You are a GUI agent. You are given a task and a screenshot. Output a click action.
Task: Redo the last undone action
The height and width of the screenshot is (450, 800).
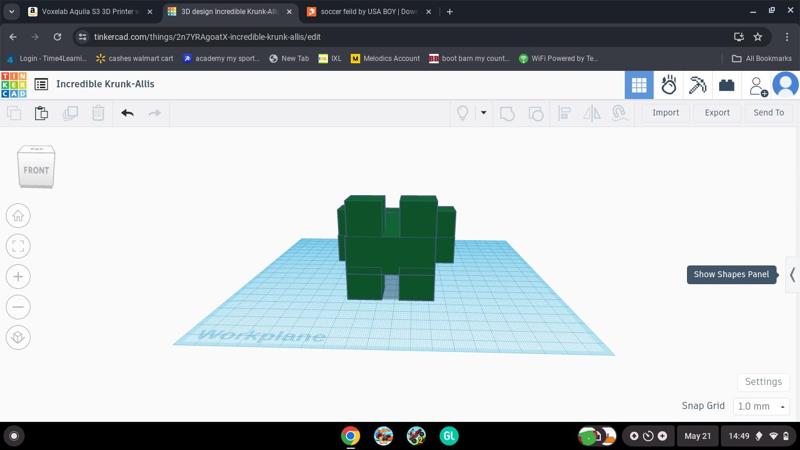(155, 113)
